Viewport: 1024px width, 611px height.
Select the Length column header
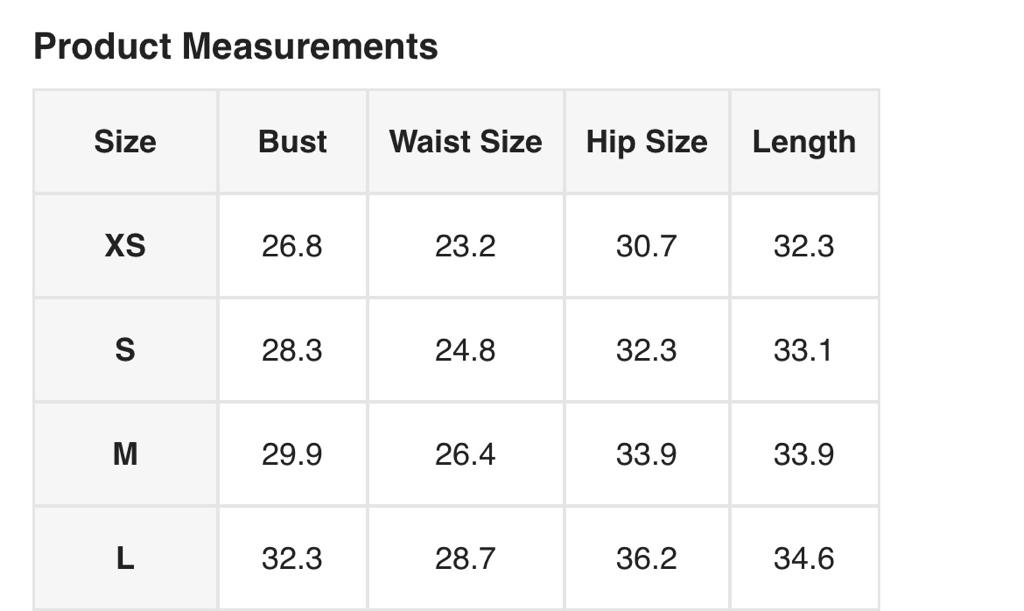[x=804, y=142]
